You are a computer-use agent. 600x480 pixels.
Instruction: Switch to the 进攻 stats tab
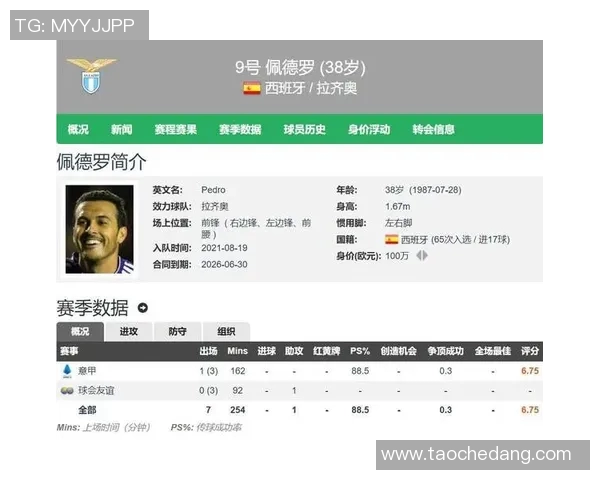[129, 331]
